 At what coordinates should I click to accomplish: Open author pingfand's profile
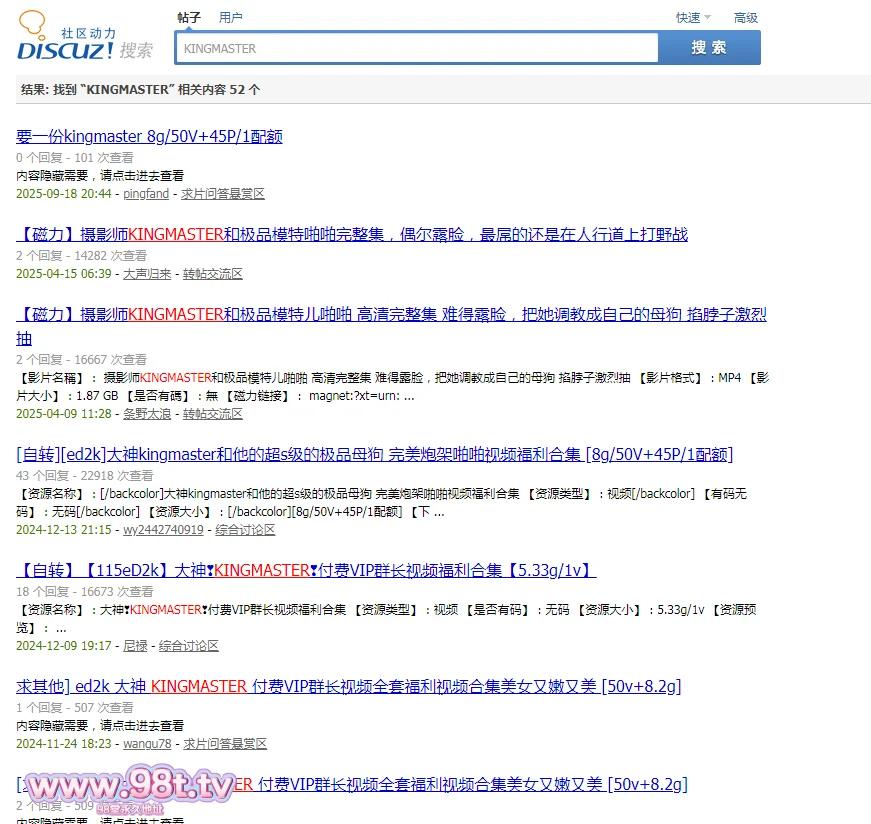tap(146, 193)
